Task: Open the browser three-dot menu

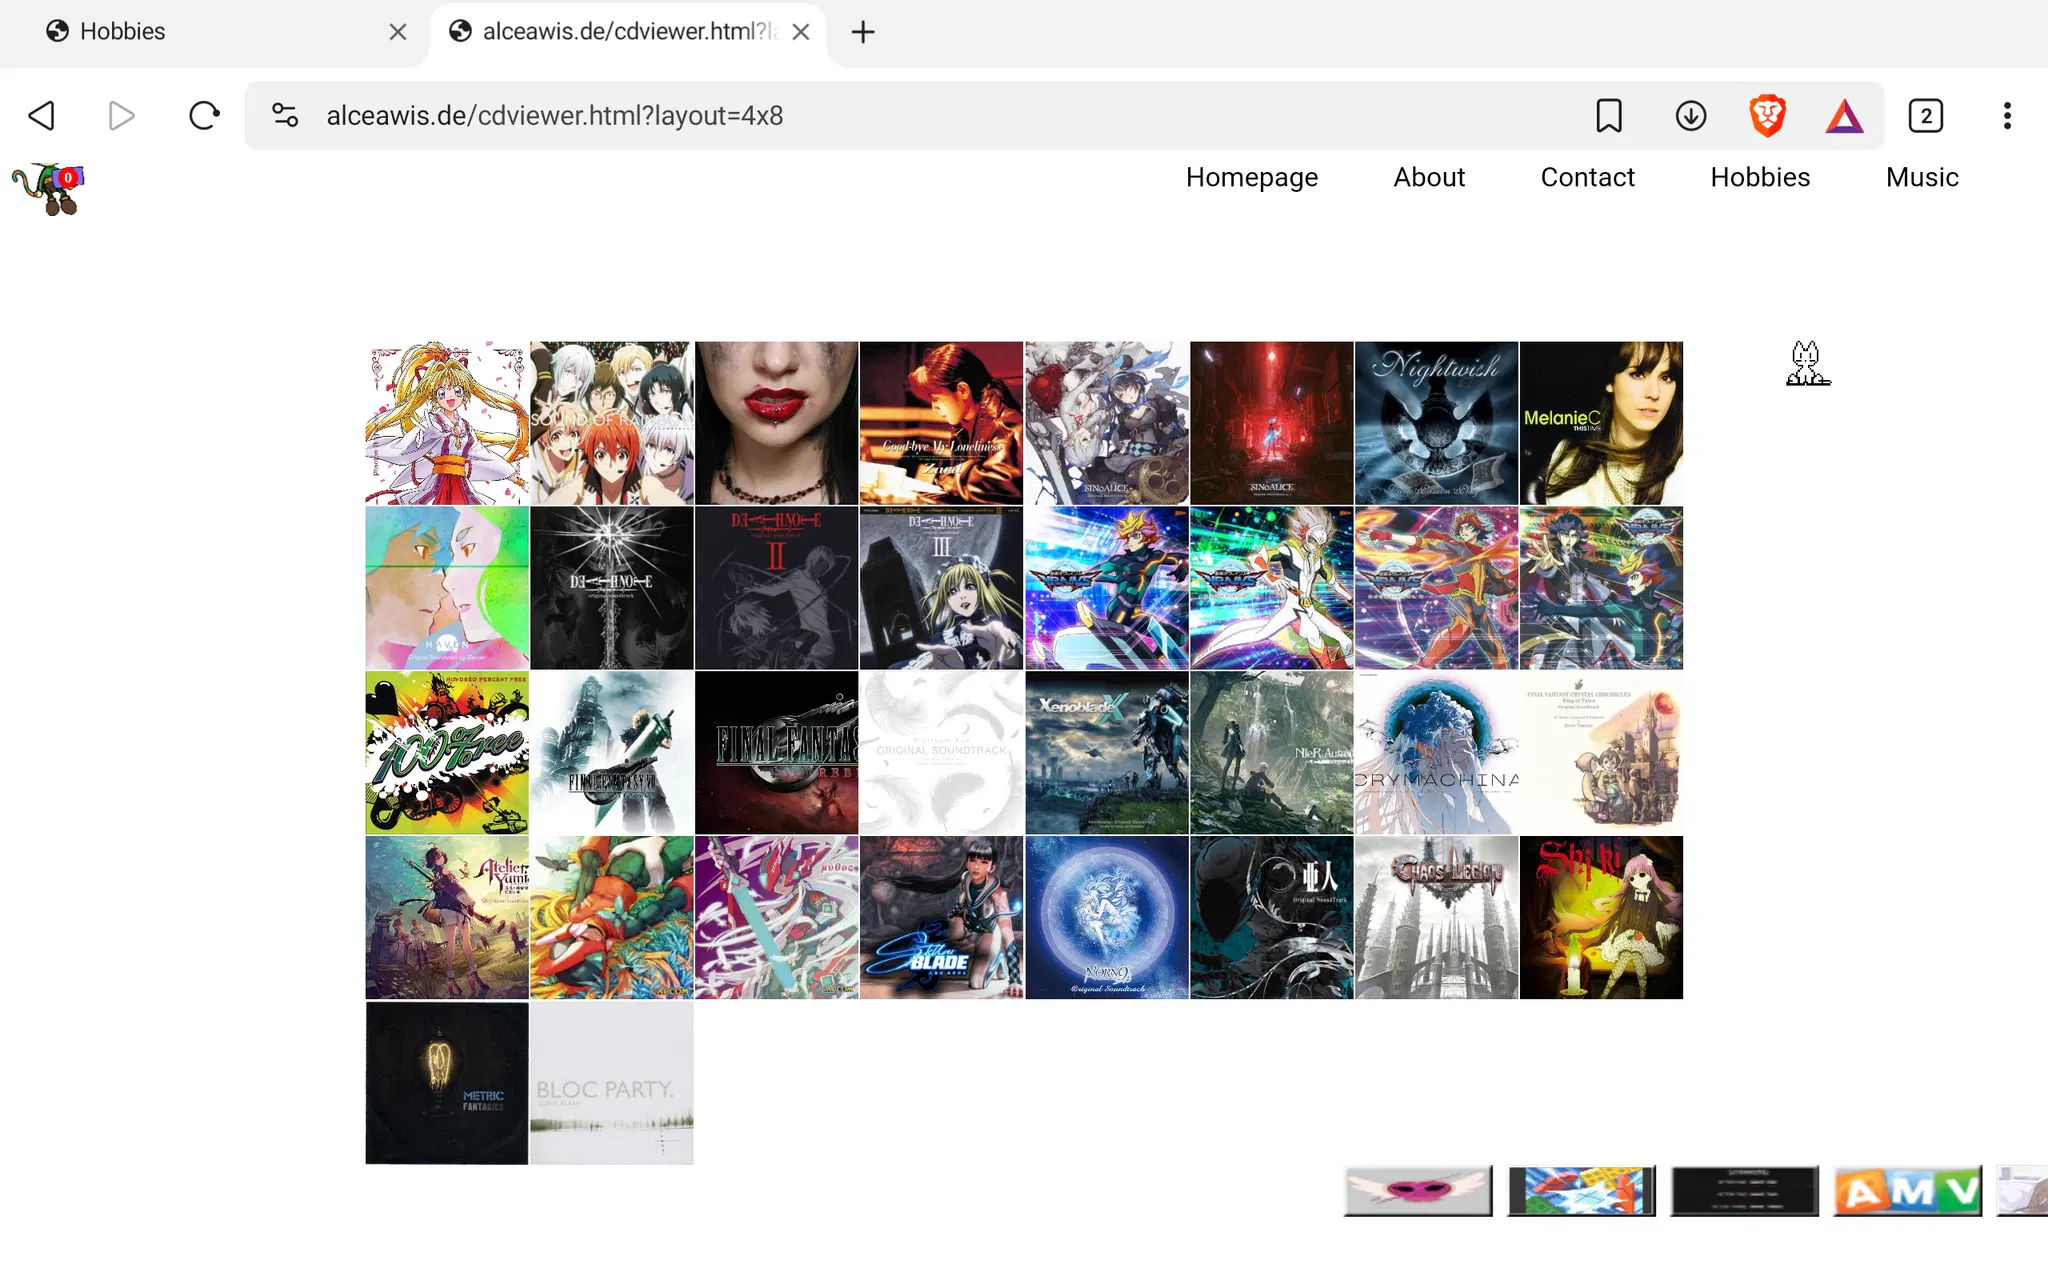Action: [x=2007, y=116]
